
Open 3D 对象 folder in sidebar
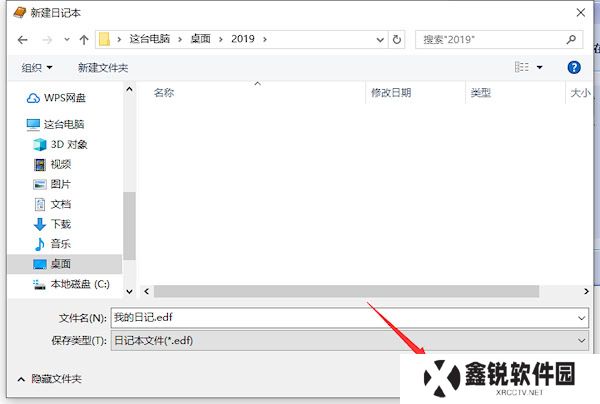click(x=60, y=145)
